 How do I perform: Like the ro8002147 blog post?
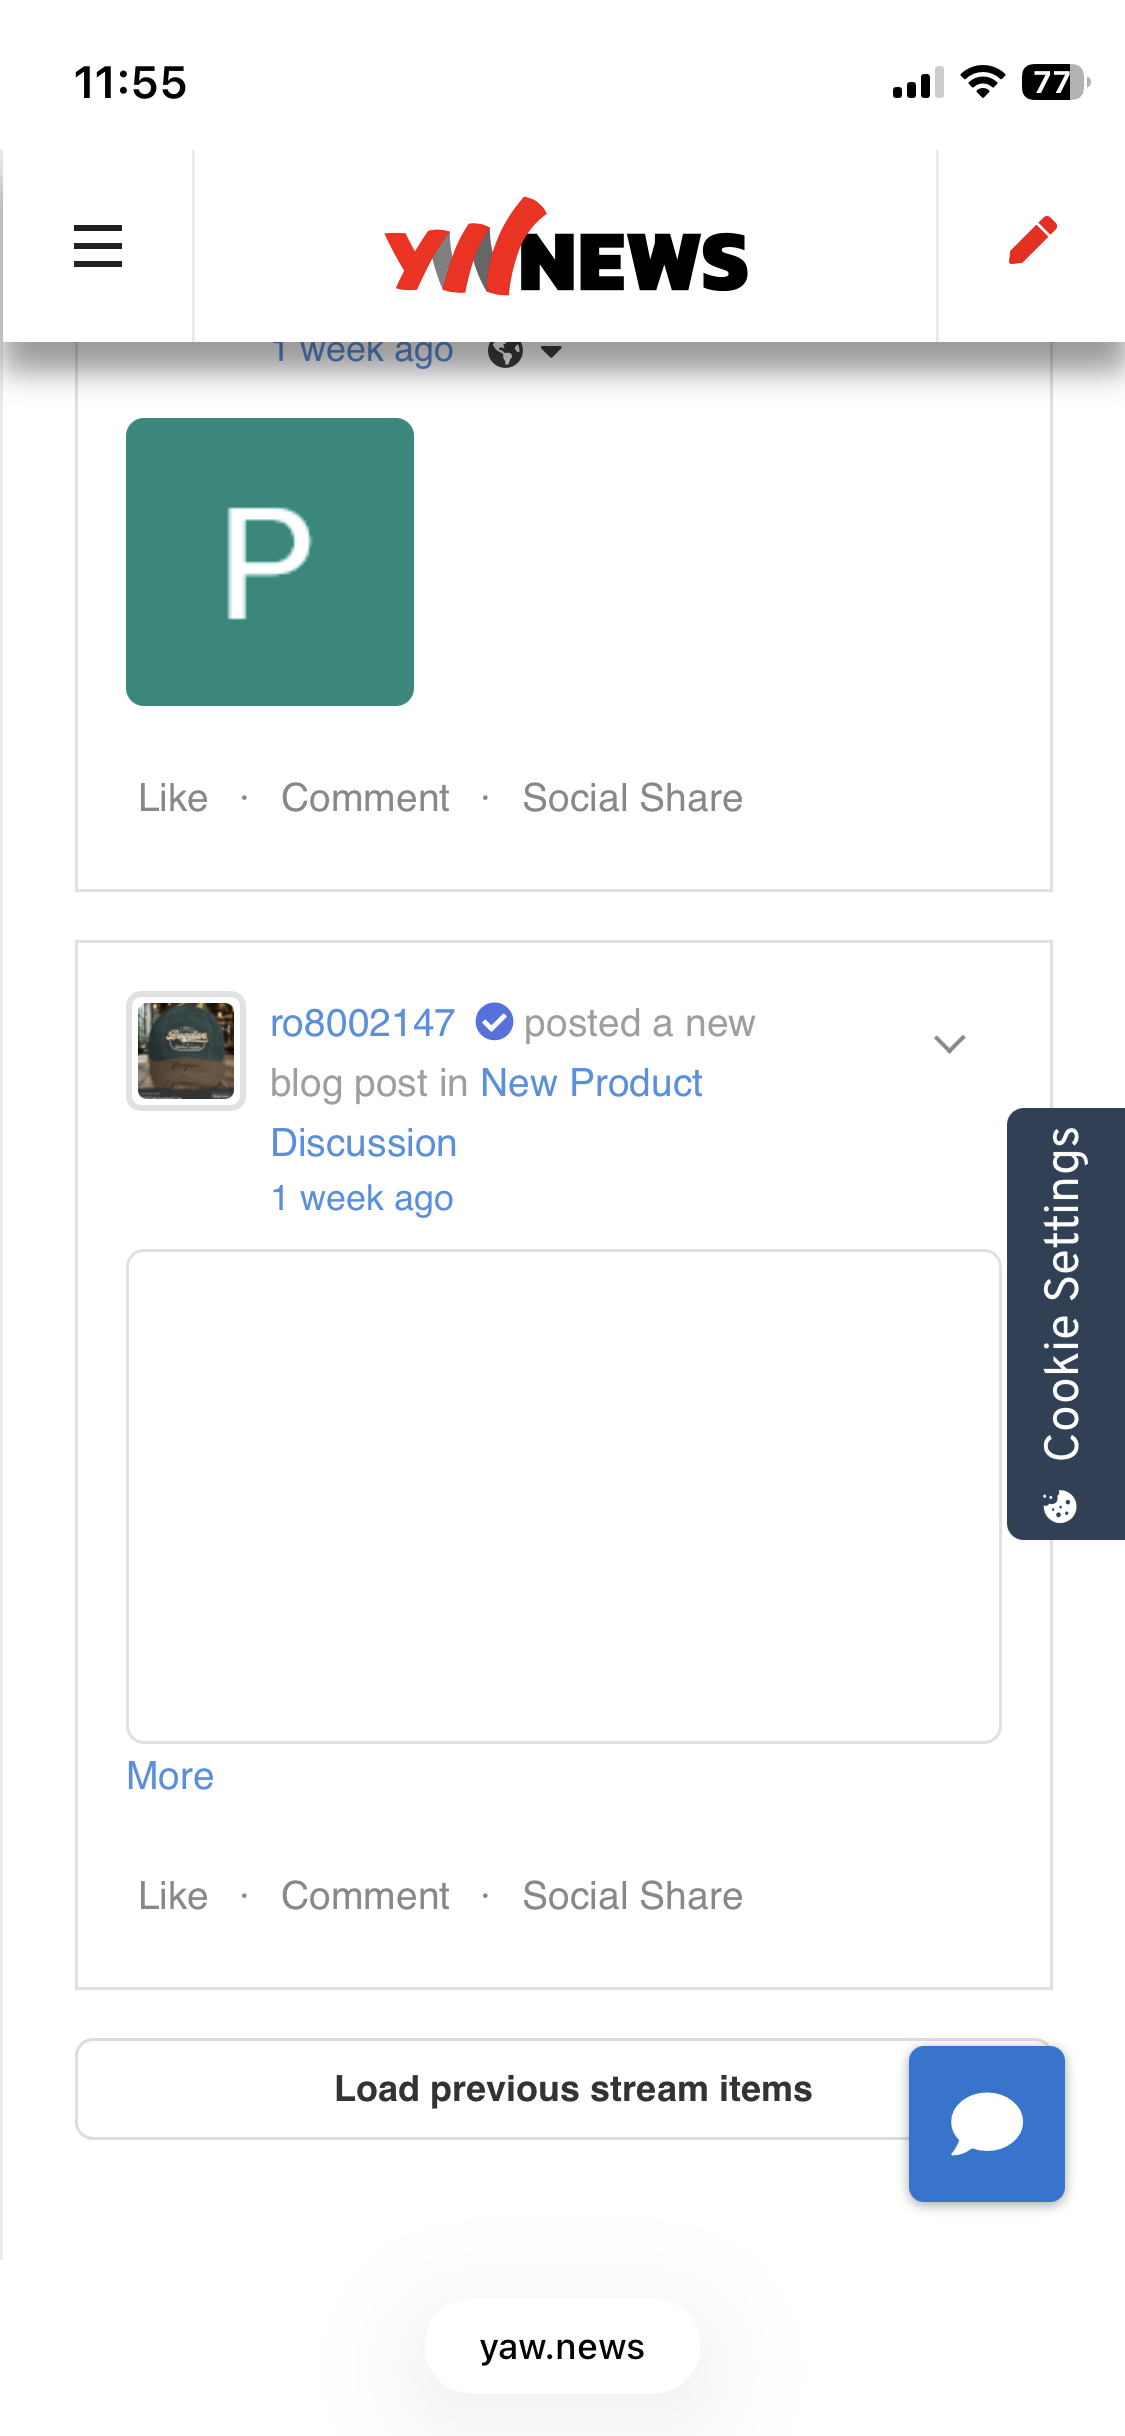click(x=173, y=1896)
